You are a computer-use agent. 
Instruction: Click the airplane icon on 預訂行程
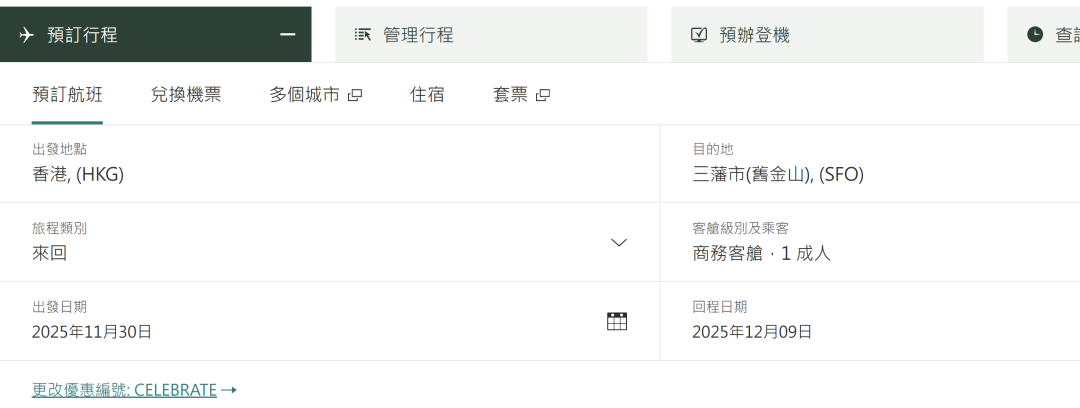coord(27,35)
